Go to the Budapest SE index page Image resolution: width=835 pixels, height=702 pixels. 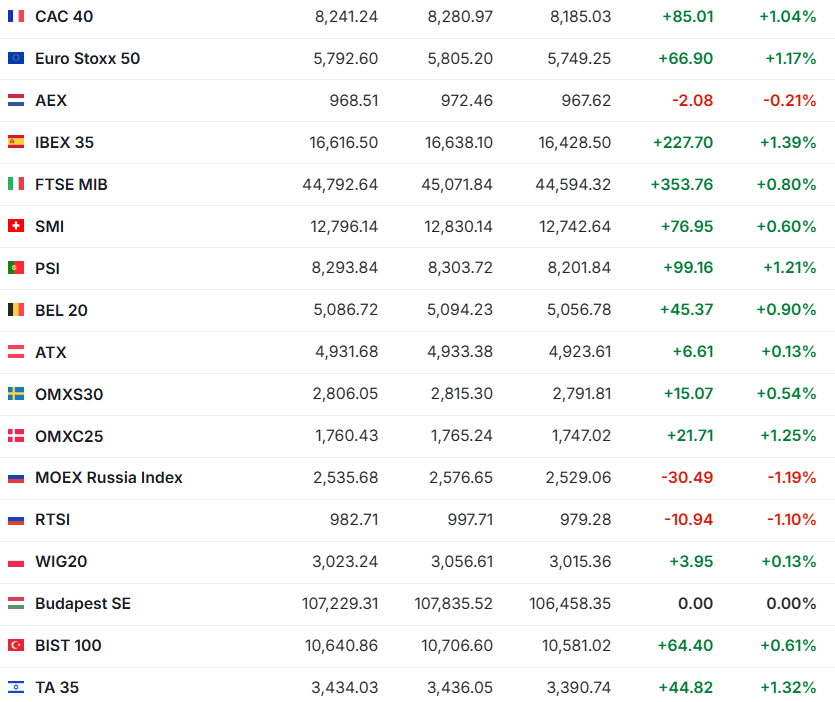point(82,604)
